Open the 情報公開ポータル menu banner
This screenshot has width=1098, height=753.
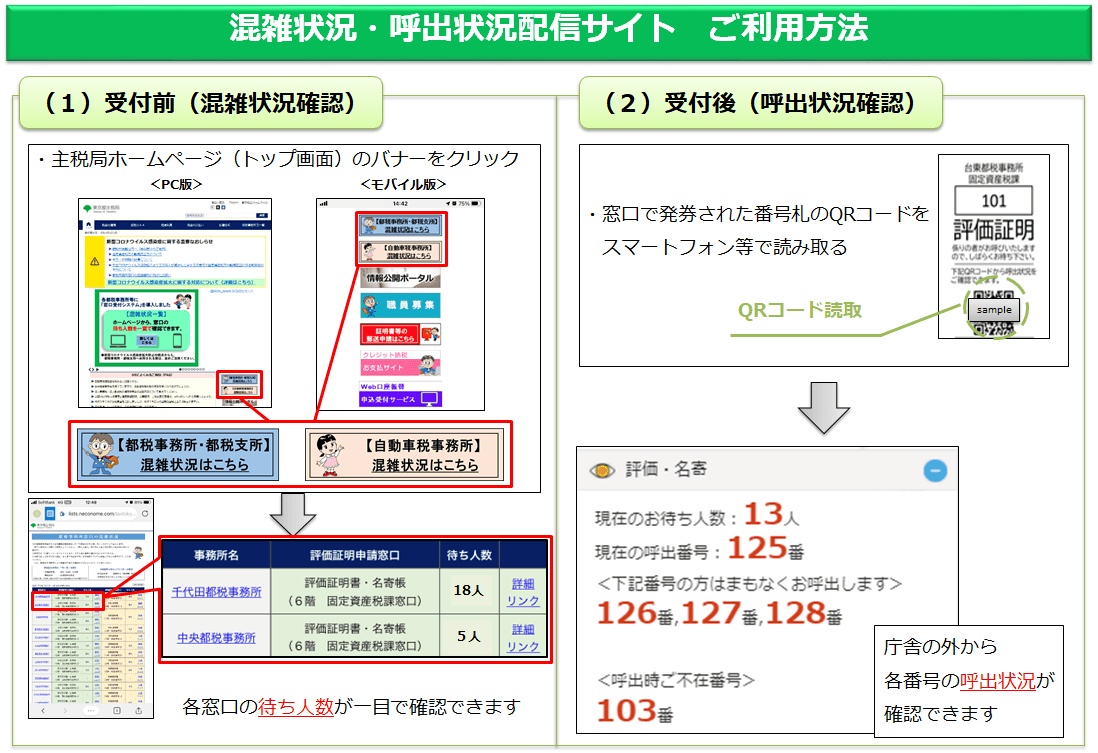(x=399, y=277)
